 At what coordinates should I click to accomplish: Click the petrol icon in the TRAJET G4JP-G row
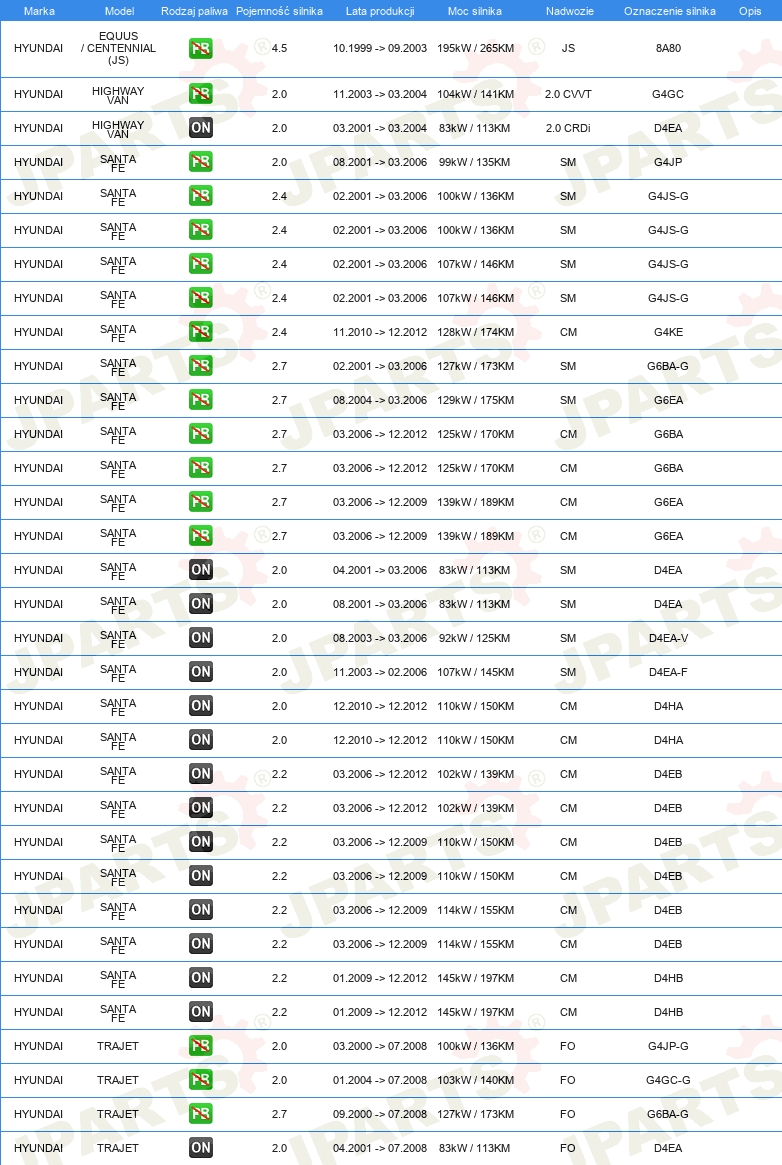(x=201, y=1045)
